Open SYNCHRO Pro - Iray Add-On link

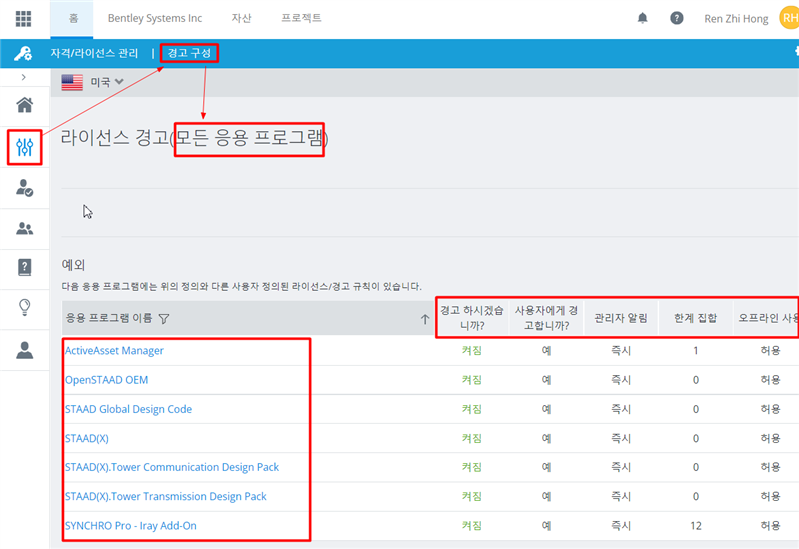pyautogui.click(x=130, y=526)
